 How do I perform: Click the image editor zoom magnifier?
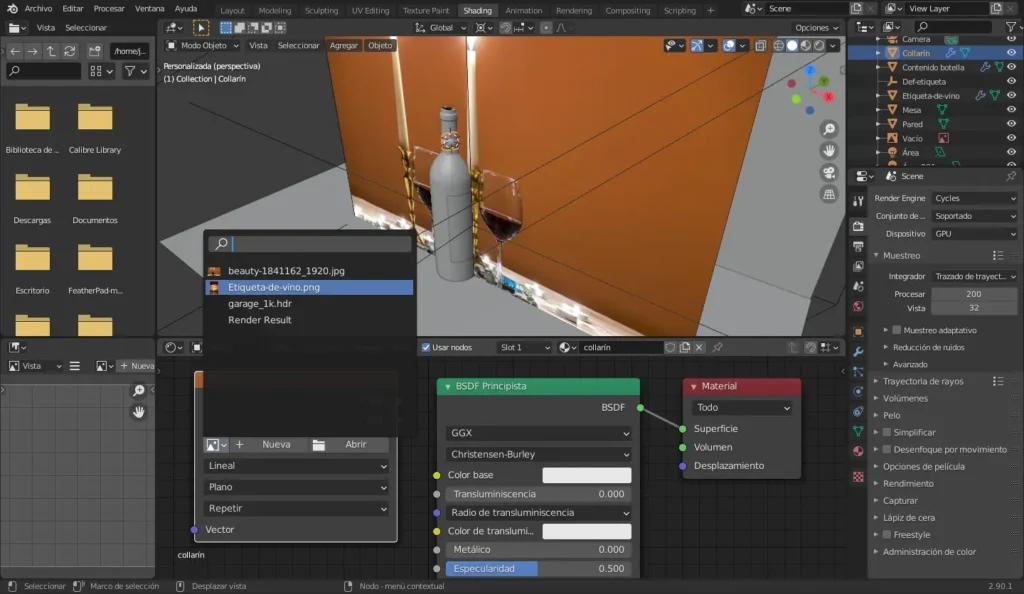pyautogui.click(x=138, y=390)
